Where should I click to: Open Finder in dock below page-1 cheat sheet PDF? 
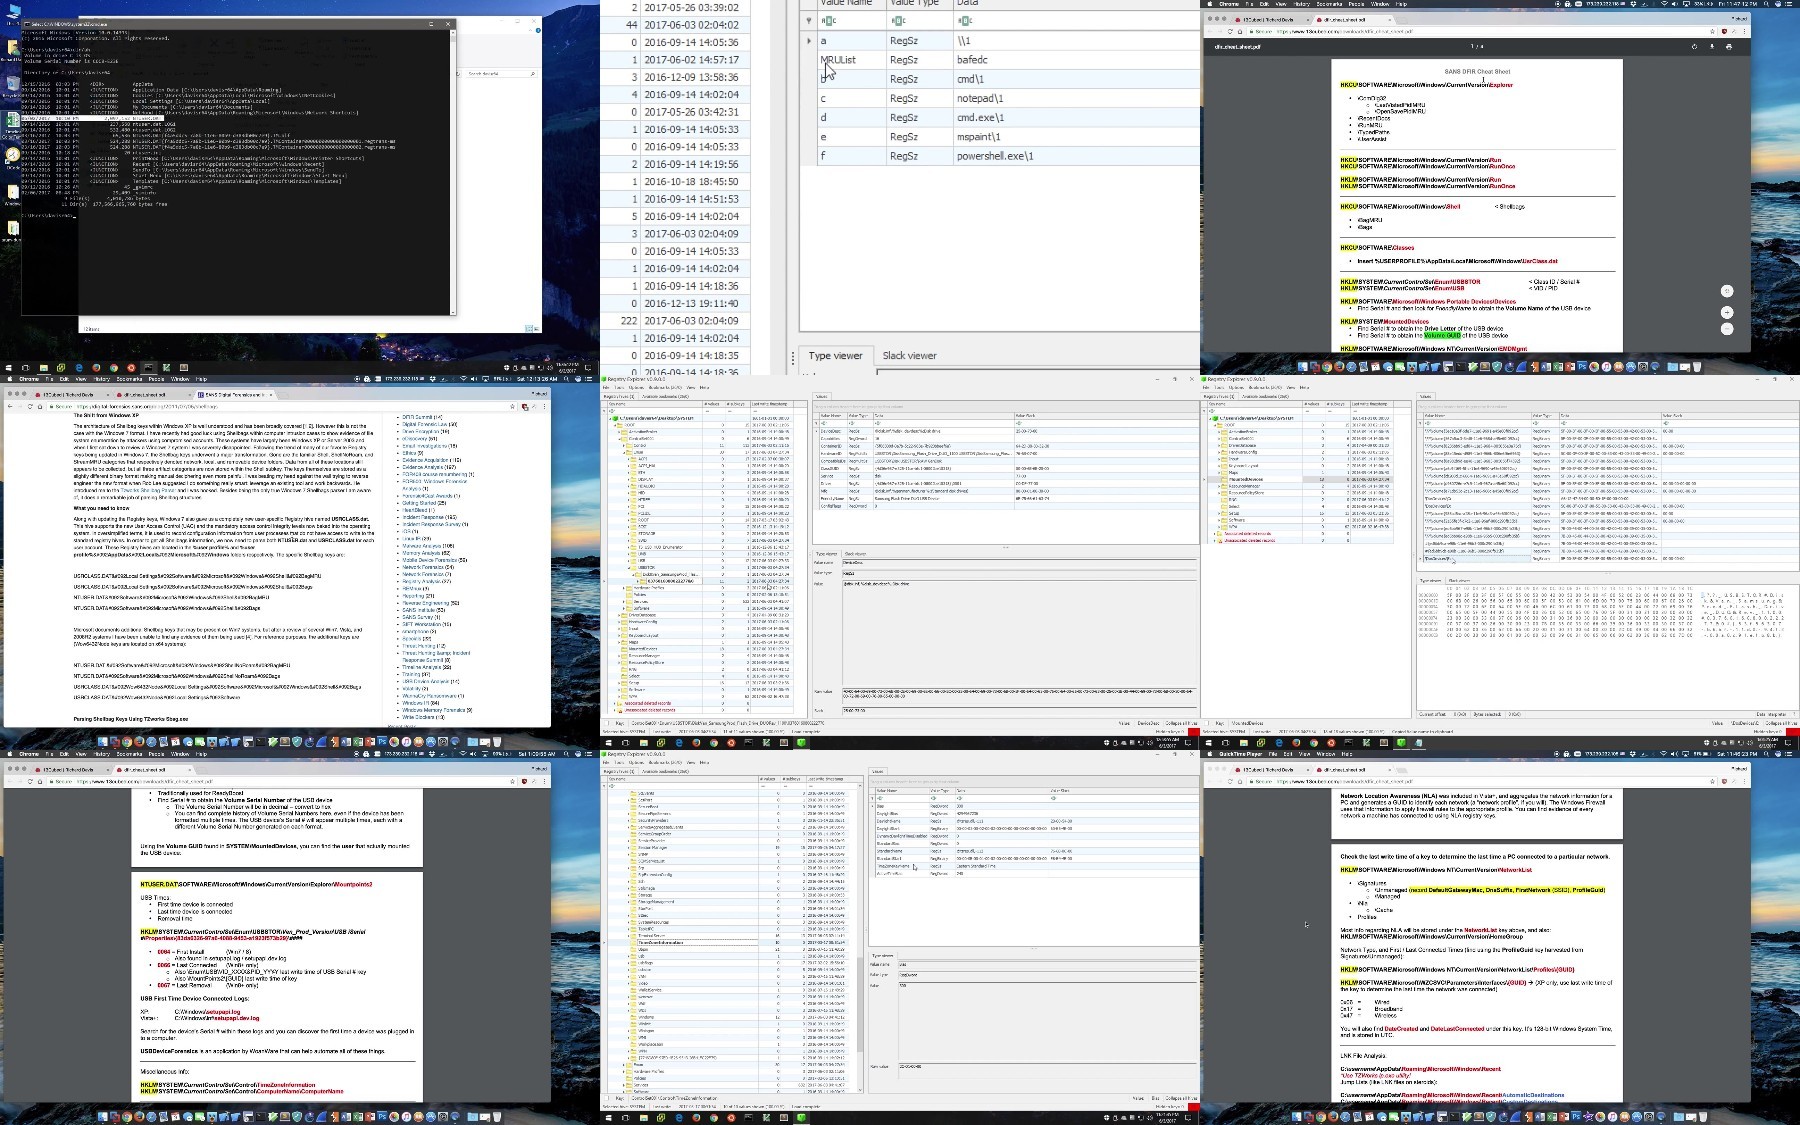click(1303, 367)
